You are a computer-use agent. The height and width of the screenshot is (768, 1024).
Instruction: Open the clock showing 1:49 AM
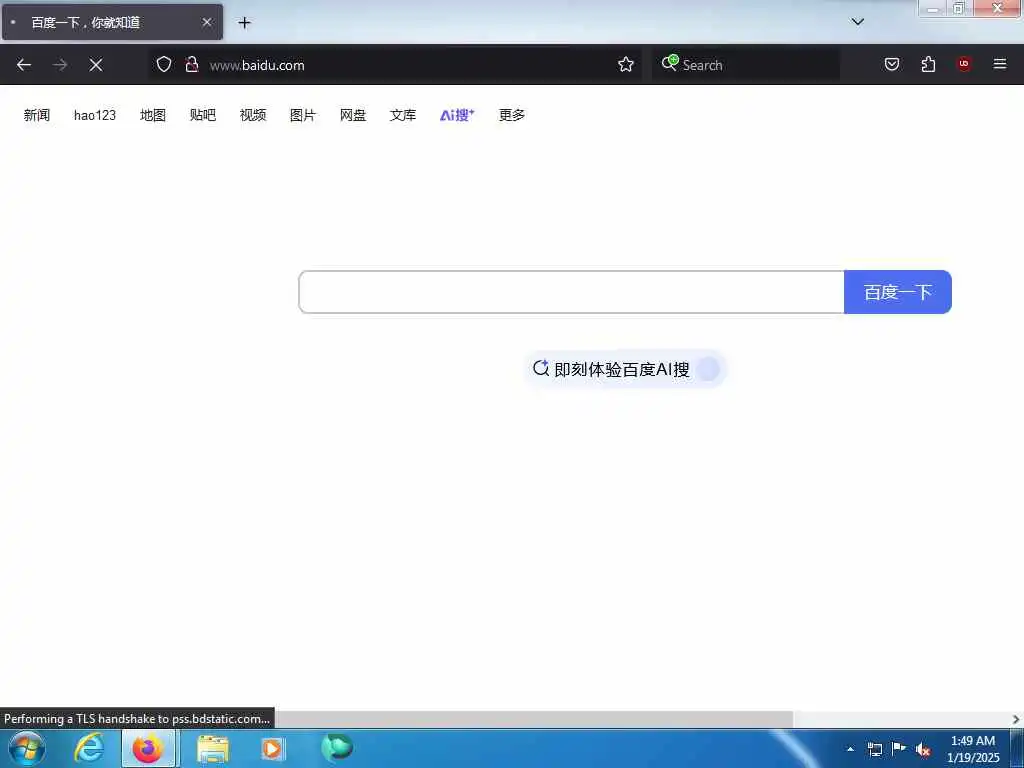tap(973, 749)
